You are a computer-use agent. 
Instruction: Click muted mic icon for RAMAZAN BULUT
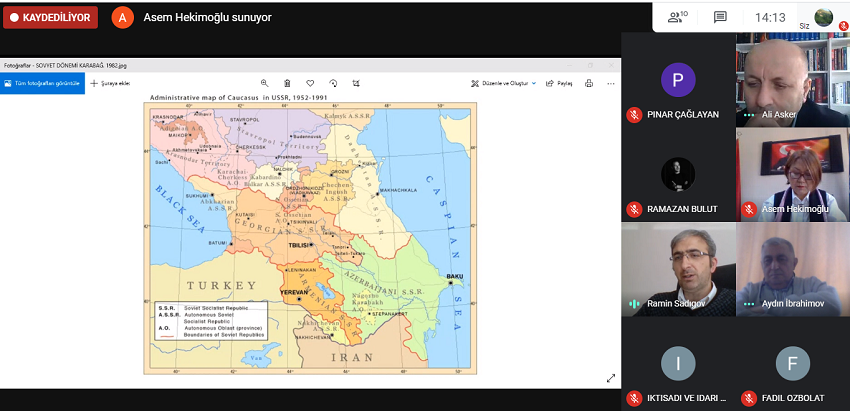tap(633, 209)
